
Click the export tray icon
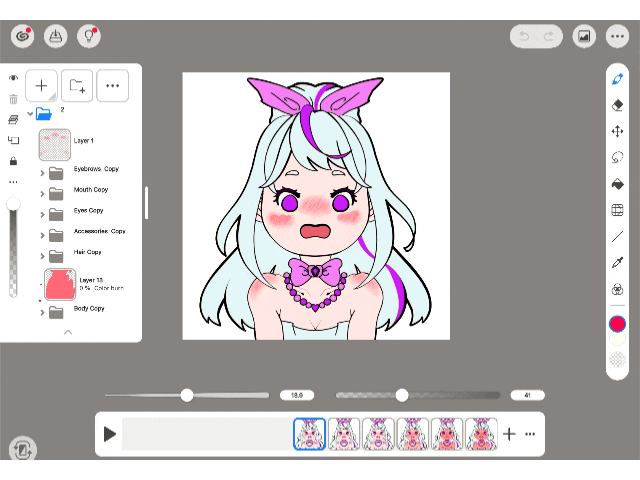tap(56, 36)
